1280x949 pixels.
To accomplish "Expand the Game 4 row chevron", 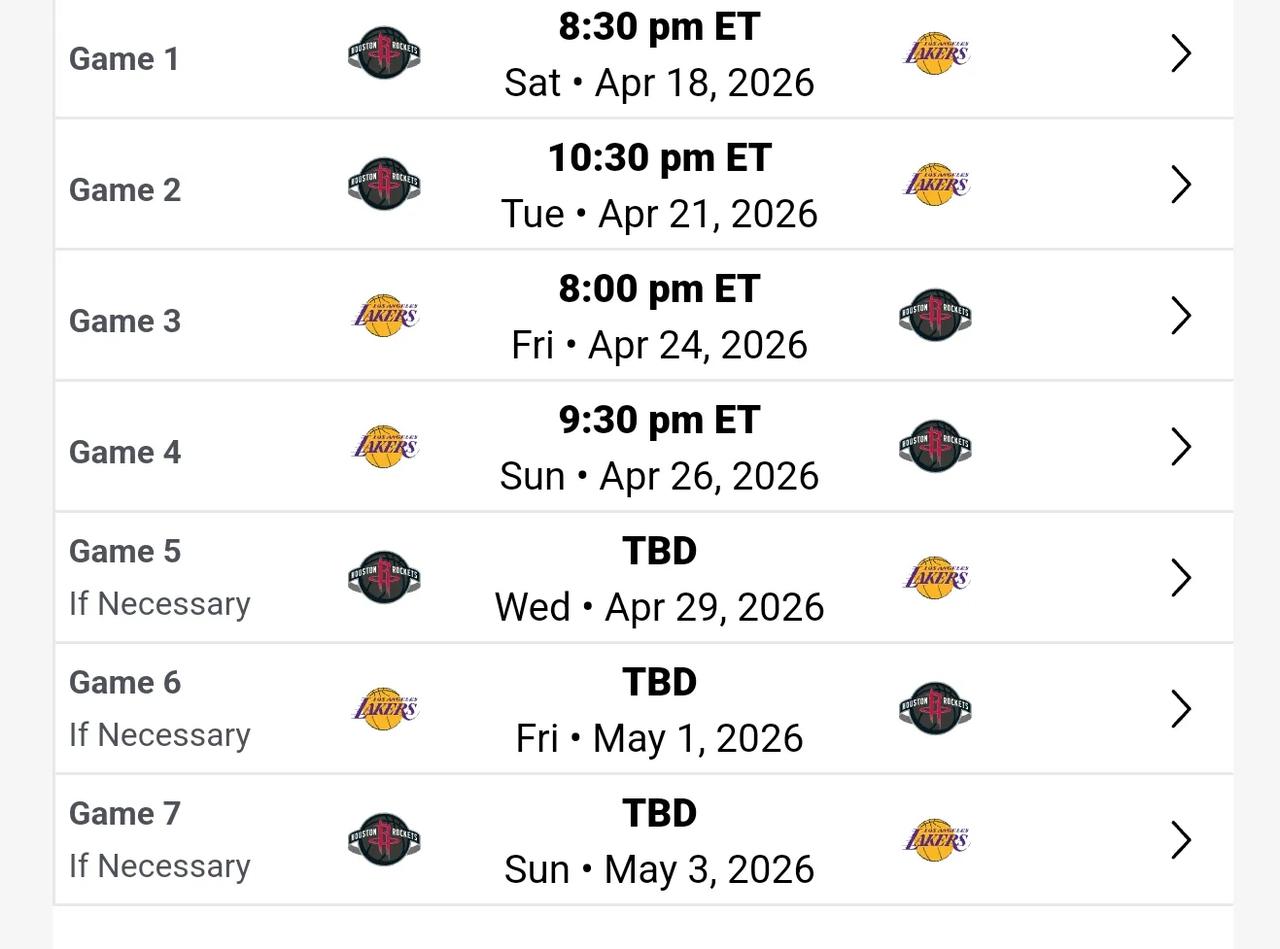I will pos(1181,447).
